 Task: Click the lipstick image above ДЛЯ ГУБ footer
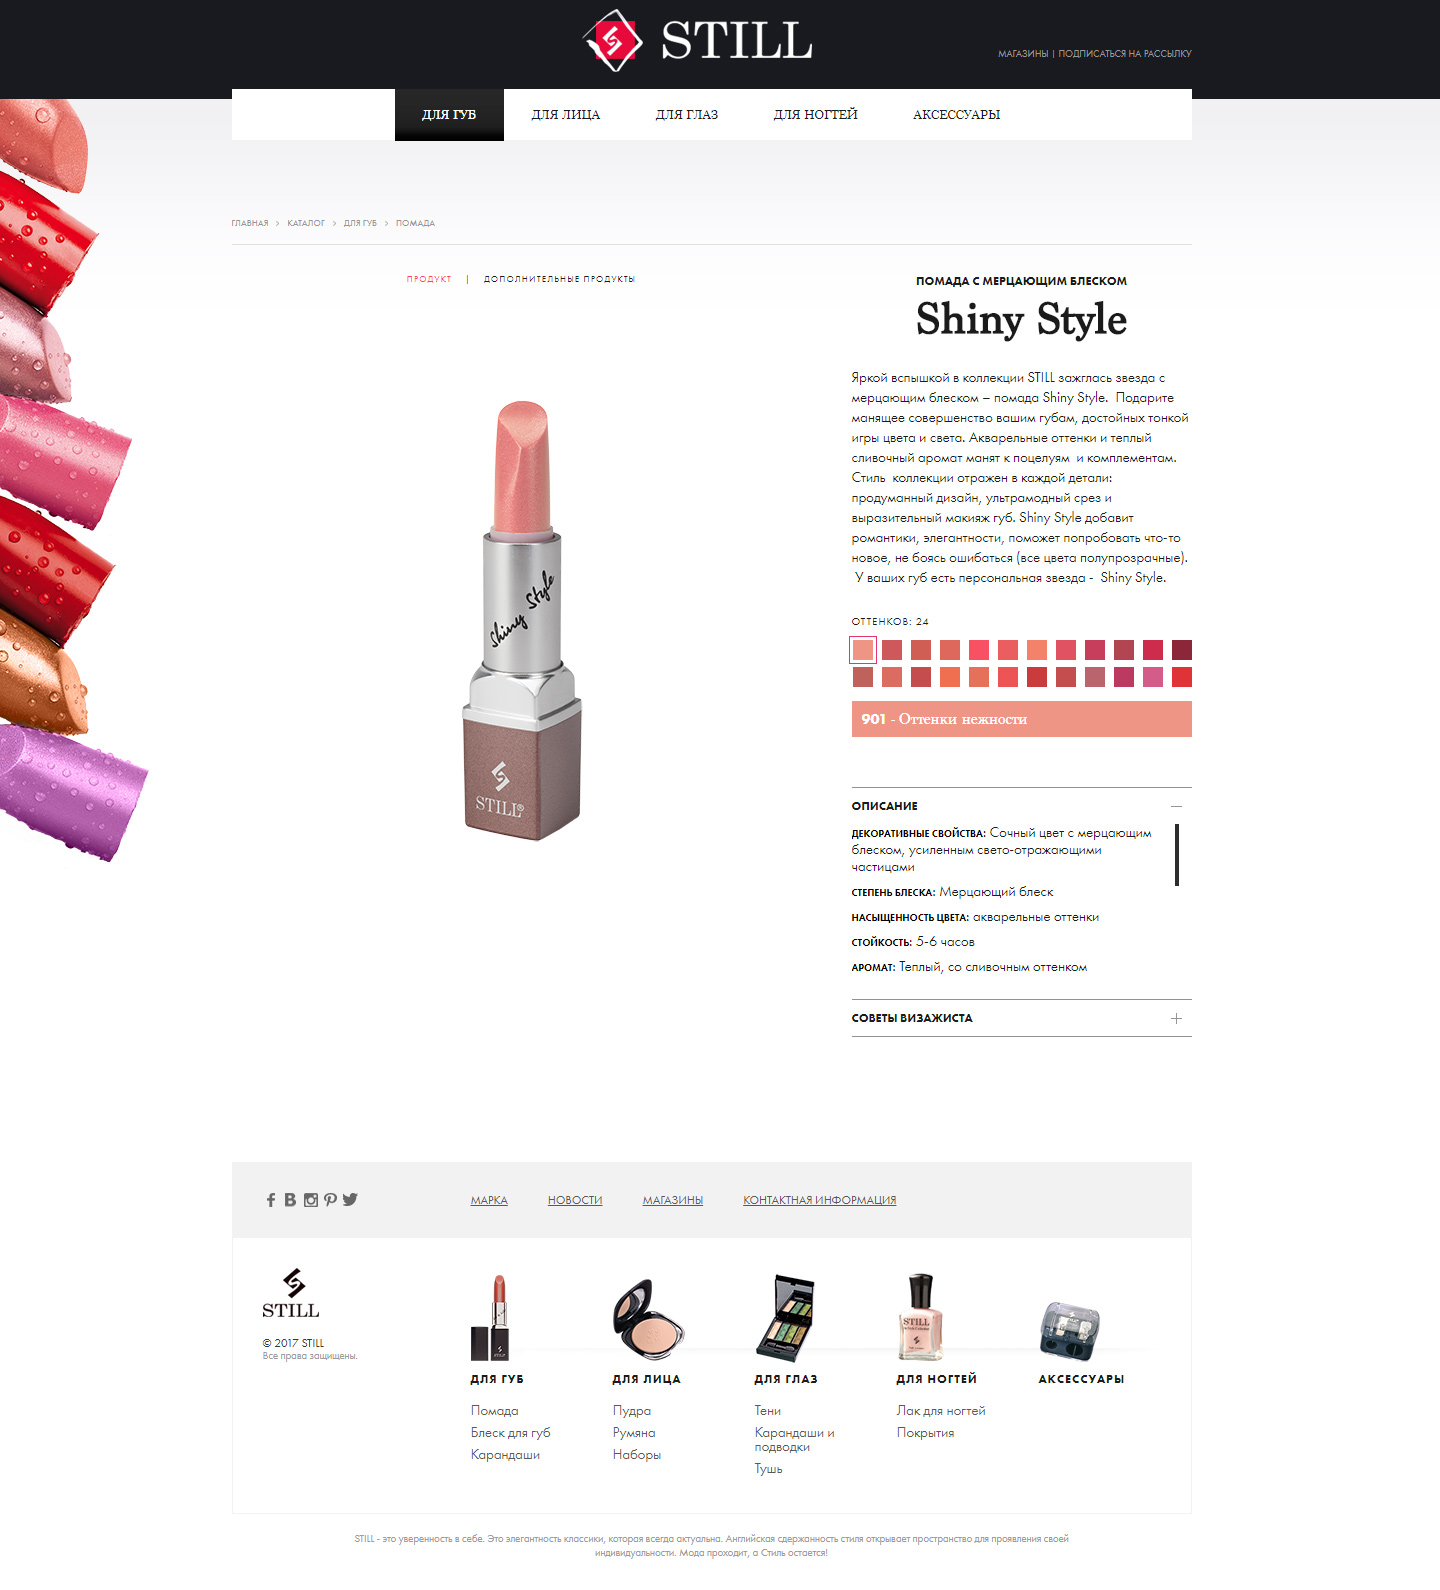coord(491,1317)
